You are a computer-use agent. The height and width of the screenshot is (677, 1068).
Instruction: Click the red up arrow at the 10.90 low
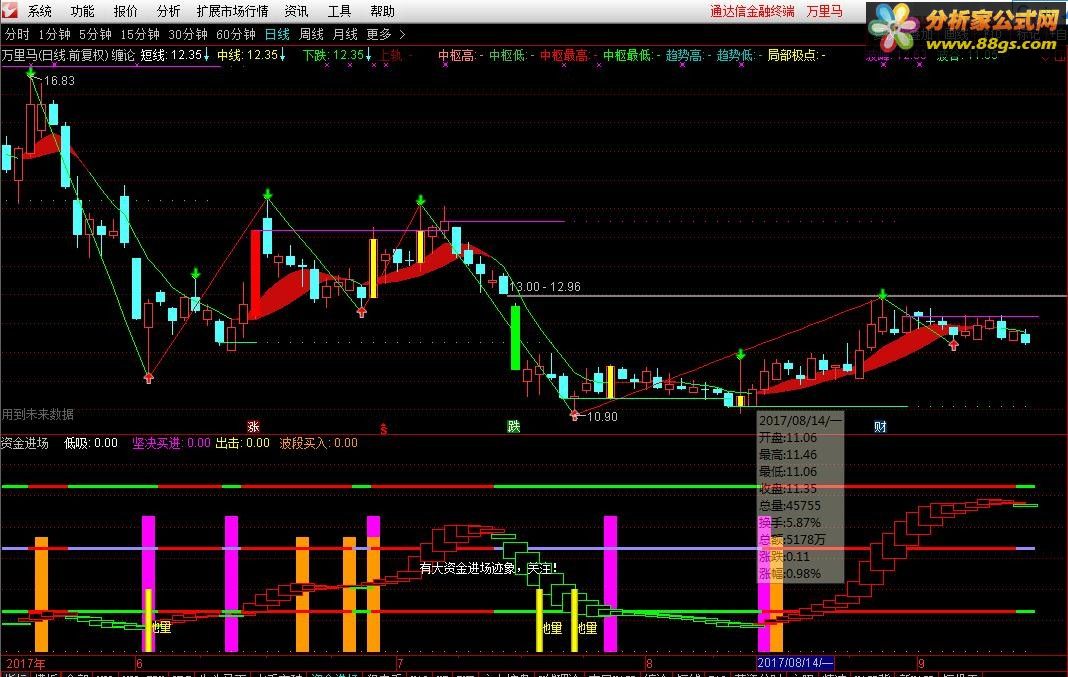point(574,415)
